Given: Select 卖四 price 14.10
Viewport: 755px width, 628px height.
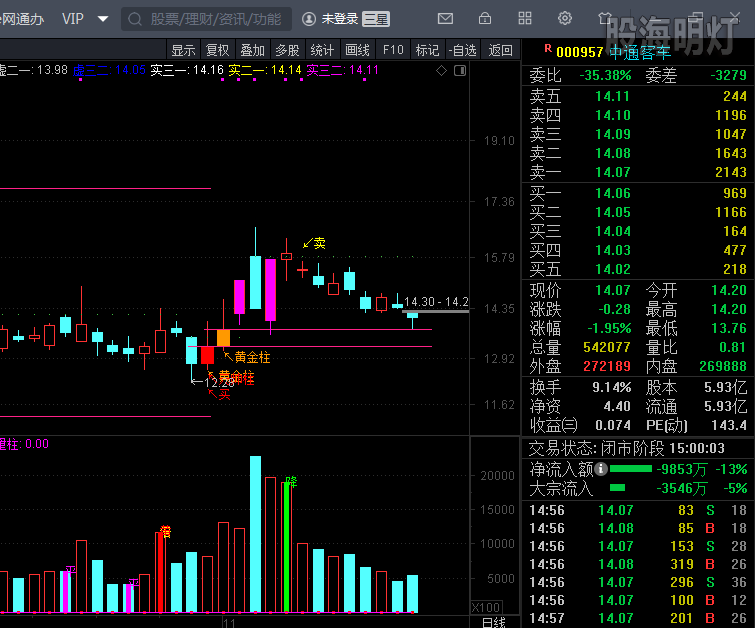Looking at the screenshot, I should 612,115.
